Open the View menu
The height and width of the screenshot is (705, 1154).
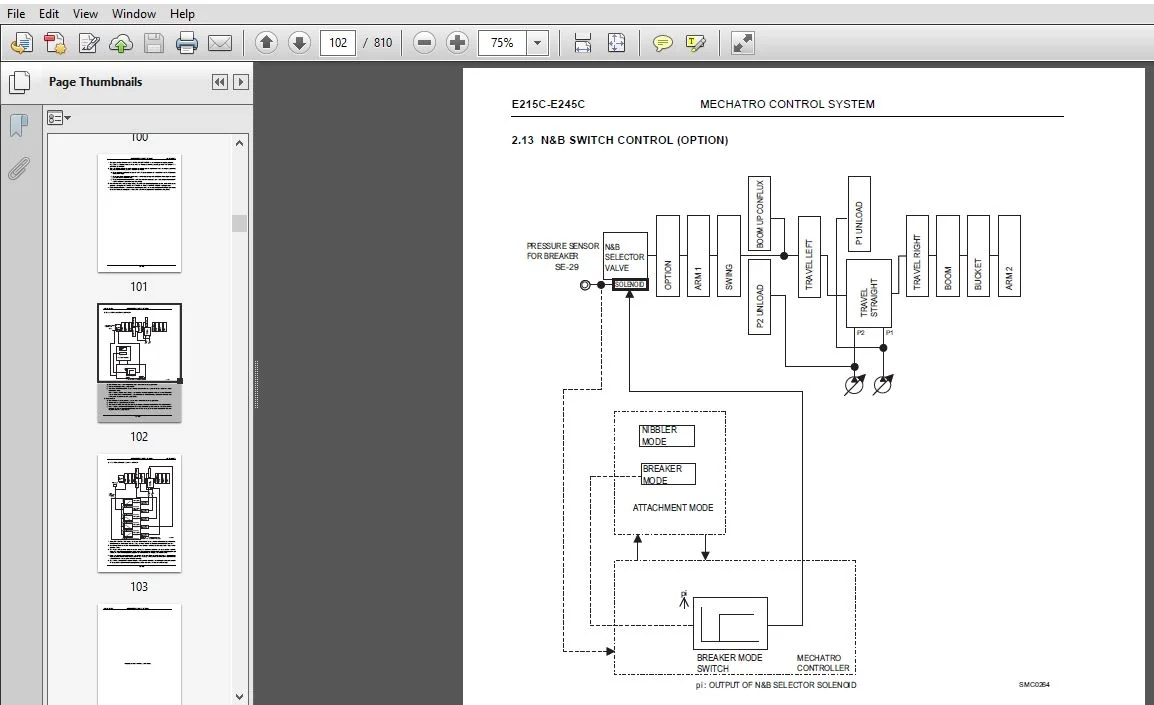(x=85, y=13)
